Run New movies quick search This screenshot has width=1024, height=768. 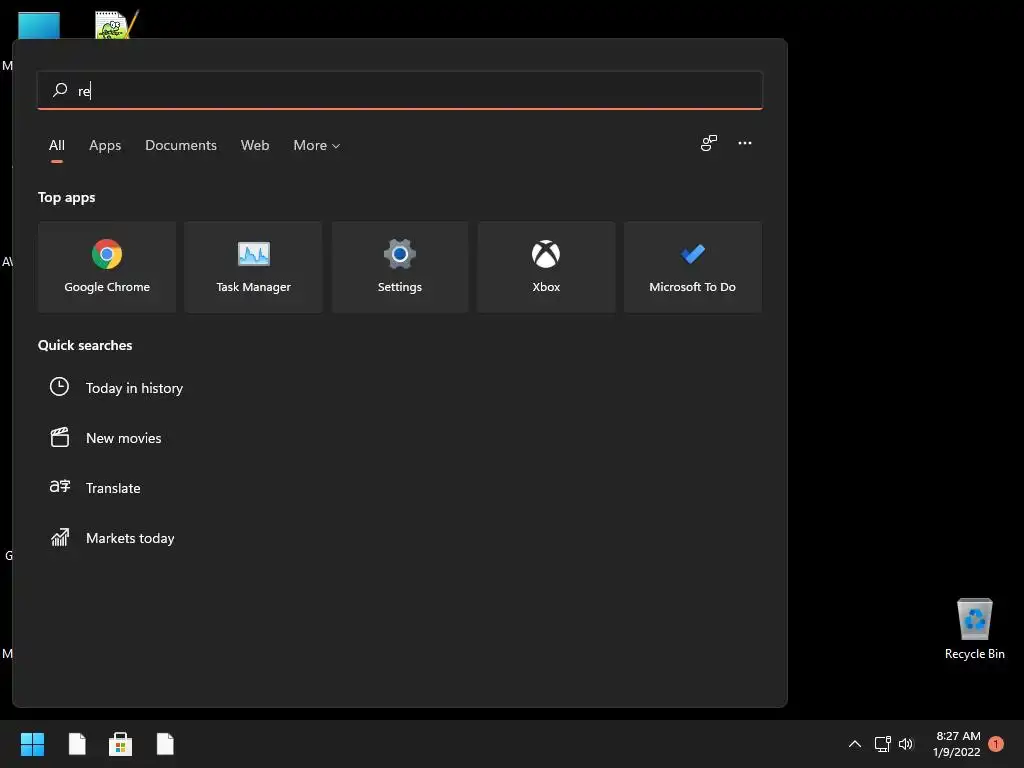coord(123,438)
